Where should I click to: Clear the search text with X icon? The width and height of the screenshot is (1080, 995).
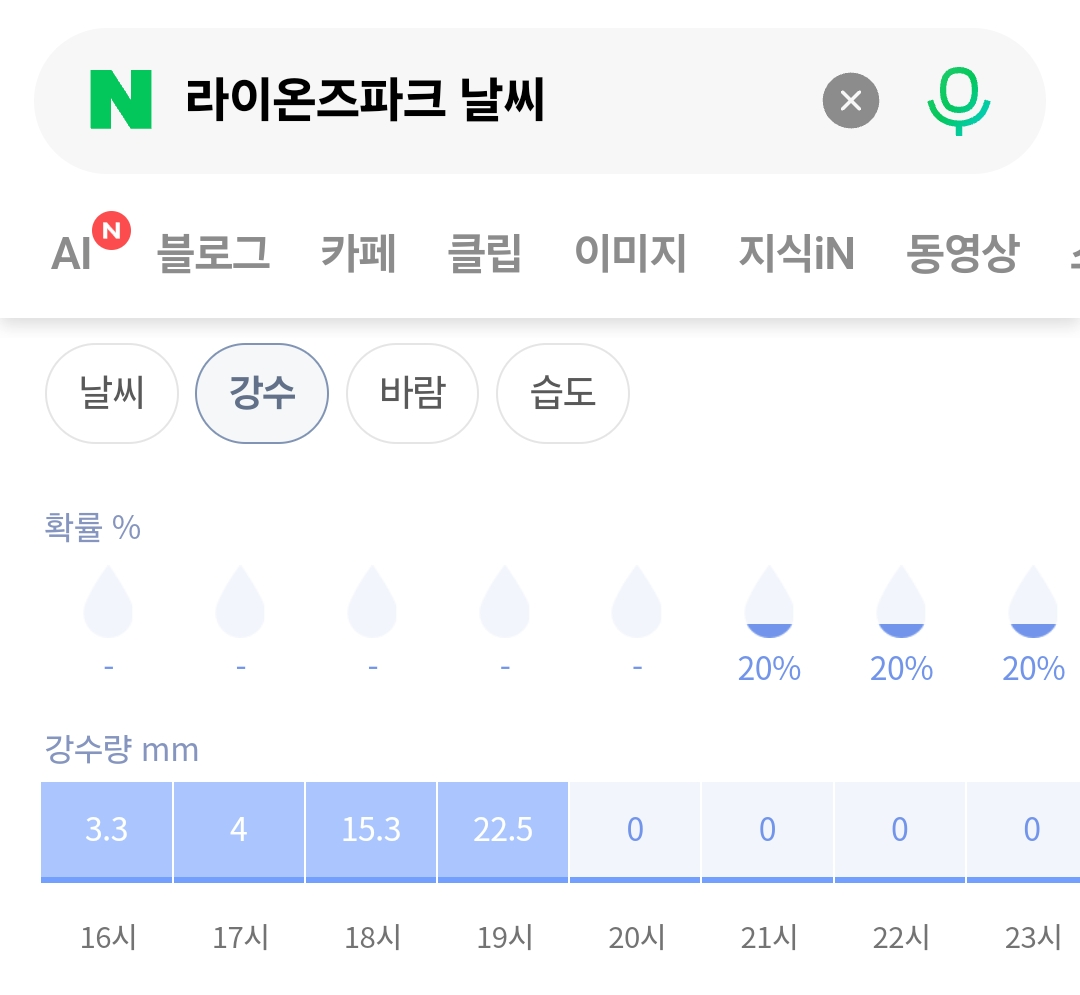click(x=851, y=101)
